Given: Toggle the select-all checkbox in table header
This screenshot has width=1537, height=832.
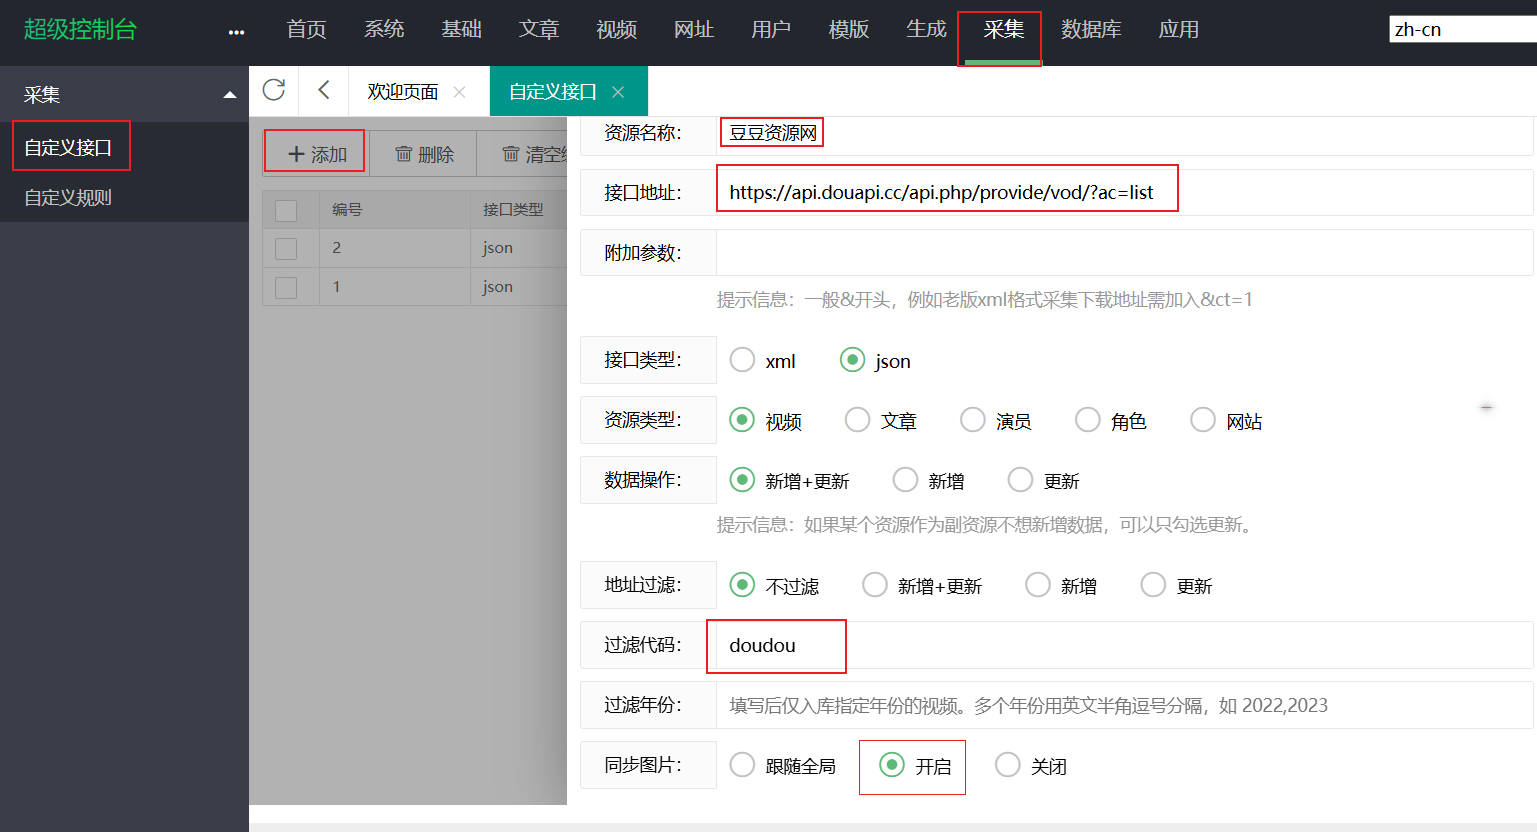Looking at the screenshot, I should pyautogui.click(x=286, y=210).
